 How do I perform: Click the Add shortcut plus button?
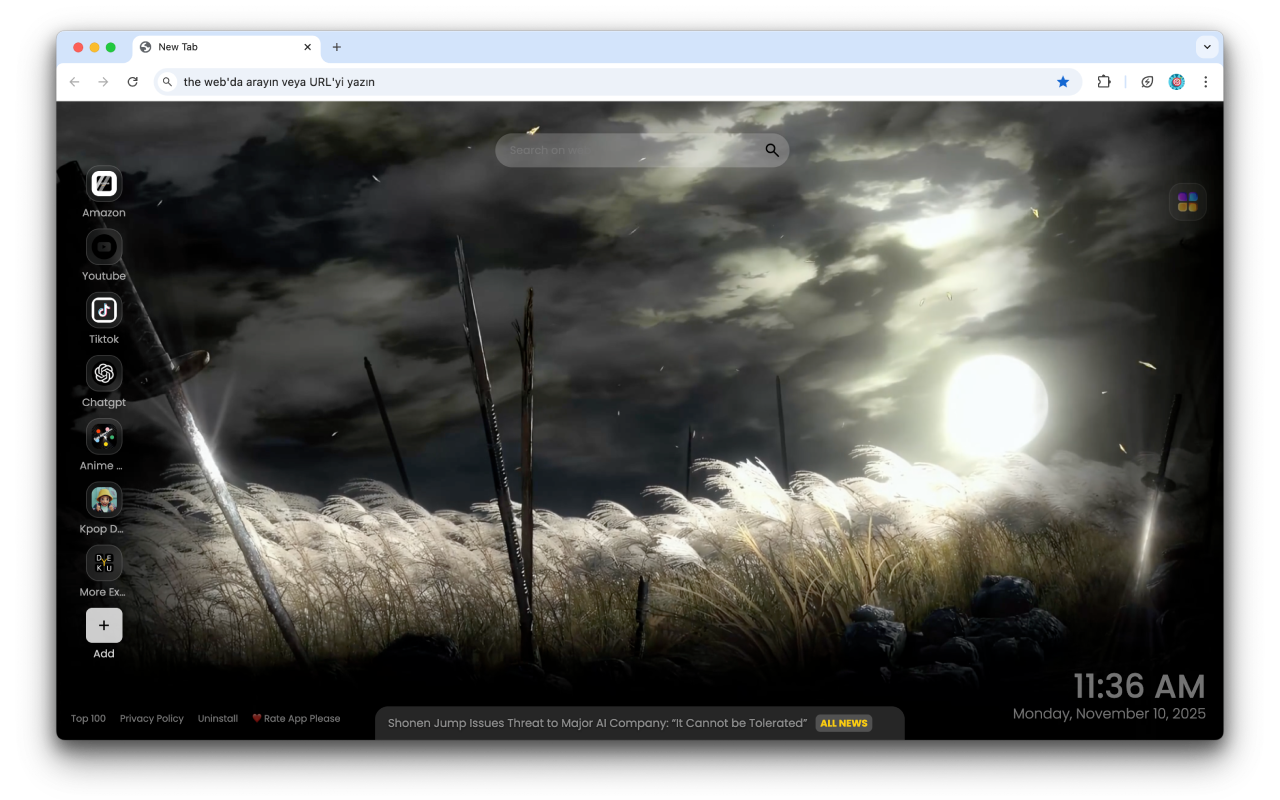pyautogui.click(x=104, y=625)
